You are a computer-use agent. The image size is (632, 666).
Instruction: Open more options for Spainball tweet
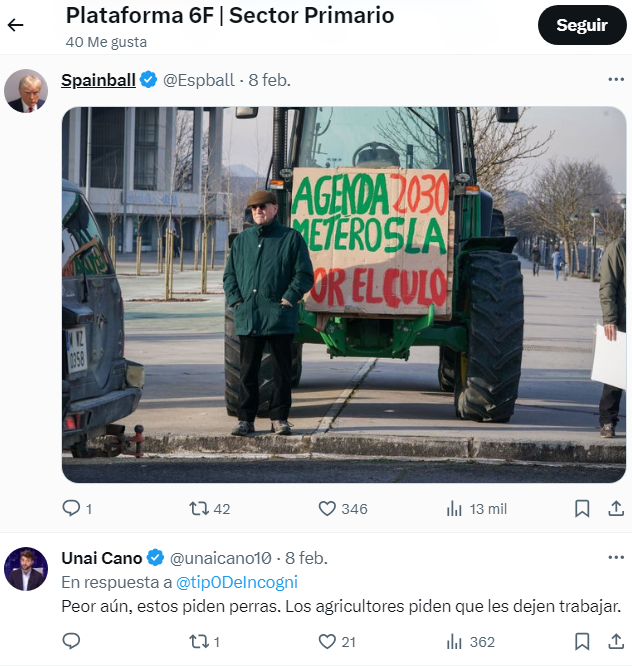click(x=616, y=79)
